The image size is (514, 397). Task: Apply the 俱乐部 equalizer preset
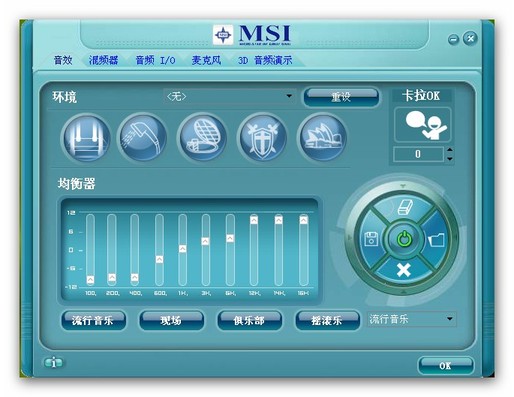coord(249,320)
